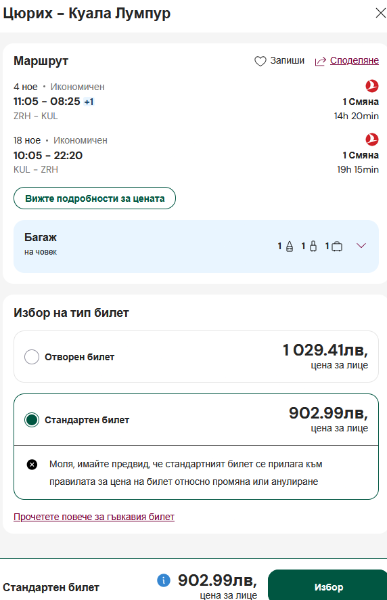Image resolution: width=387 pixels, height=600 pixels.
Task: Open Прочетете повече за гъвкавия билет link
Action: pos(94,517)
